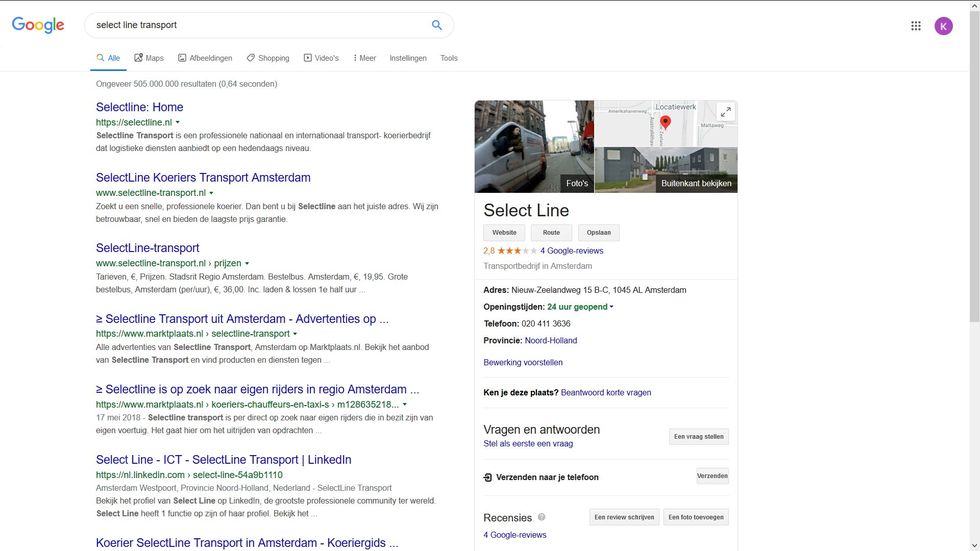Viewport: 980px width, 551px height.
Task: Click the Route button
Action: [551, 232]
